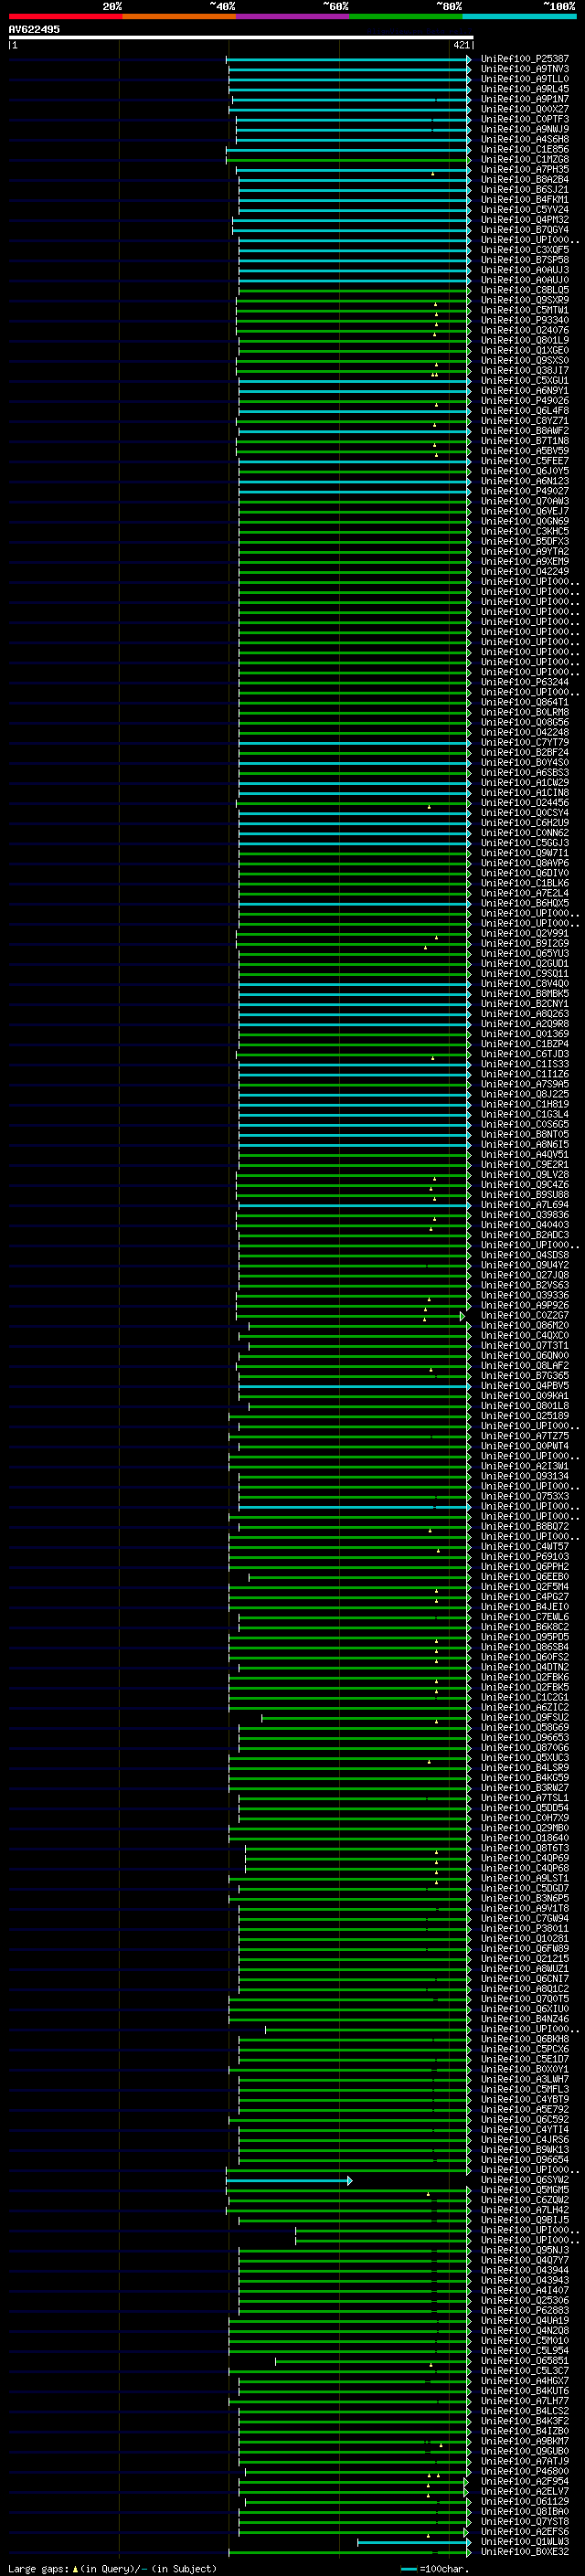Select the UniRef100_C5YV24 label

coord(525,210)
